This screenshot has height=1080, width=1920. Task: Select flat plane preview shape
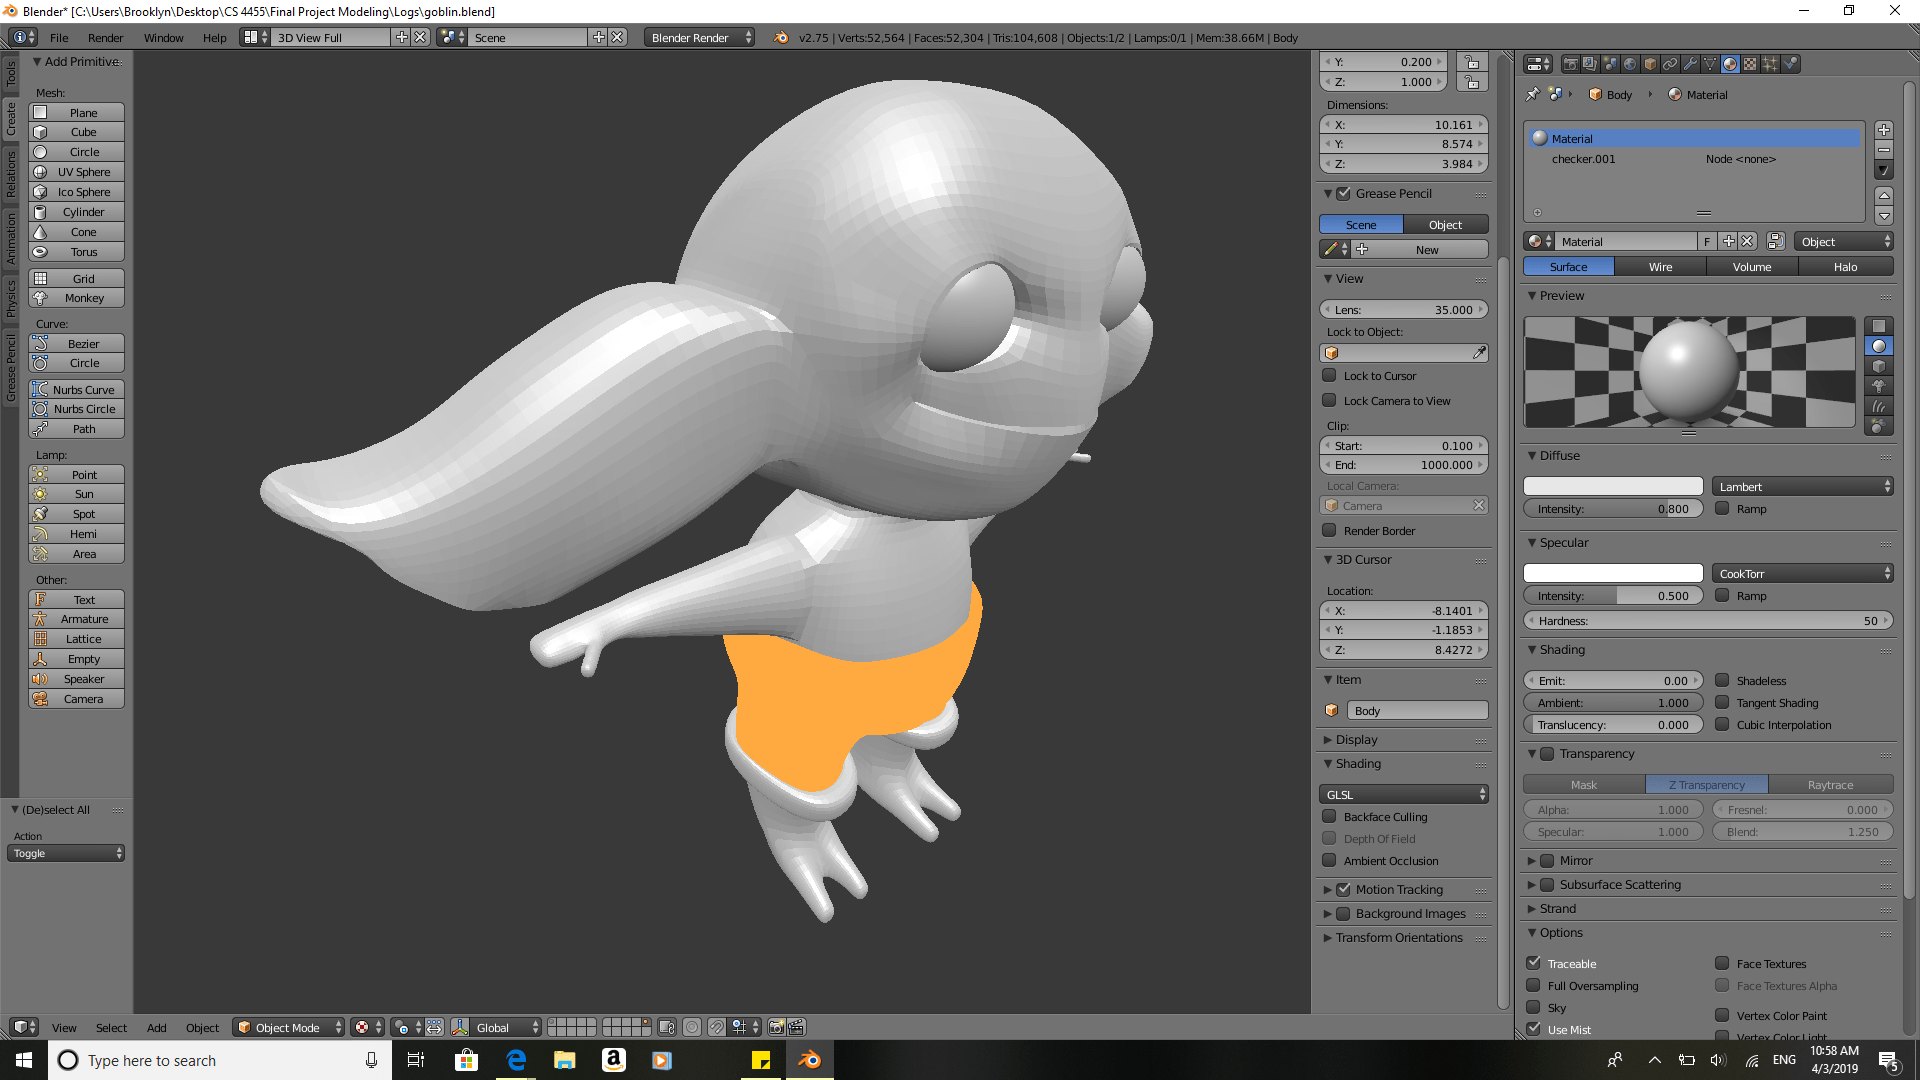click(1879, 326)
